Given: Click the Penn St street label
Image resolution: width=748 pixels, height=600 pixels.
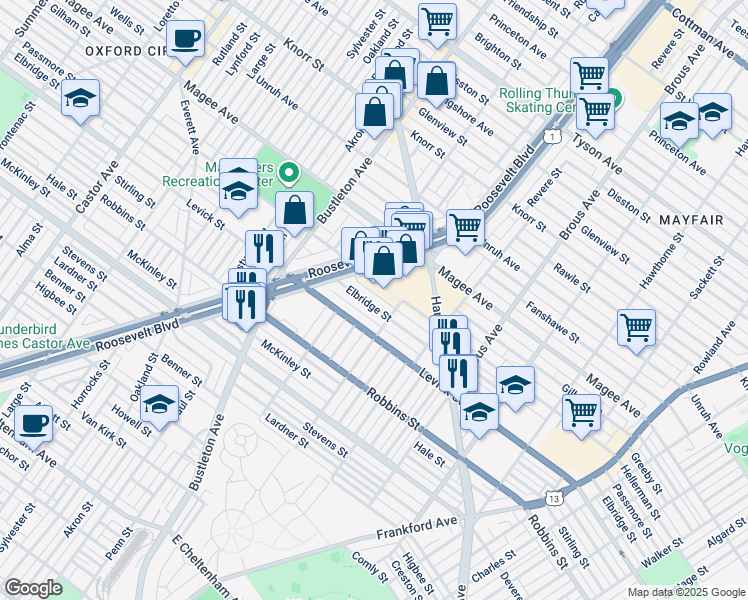Looking at the screenshot, I should [119, 543].
